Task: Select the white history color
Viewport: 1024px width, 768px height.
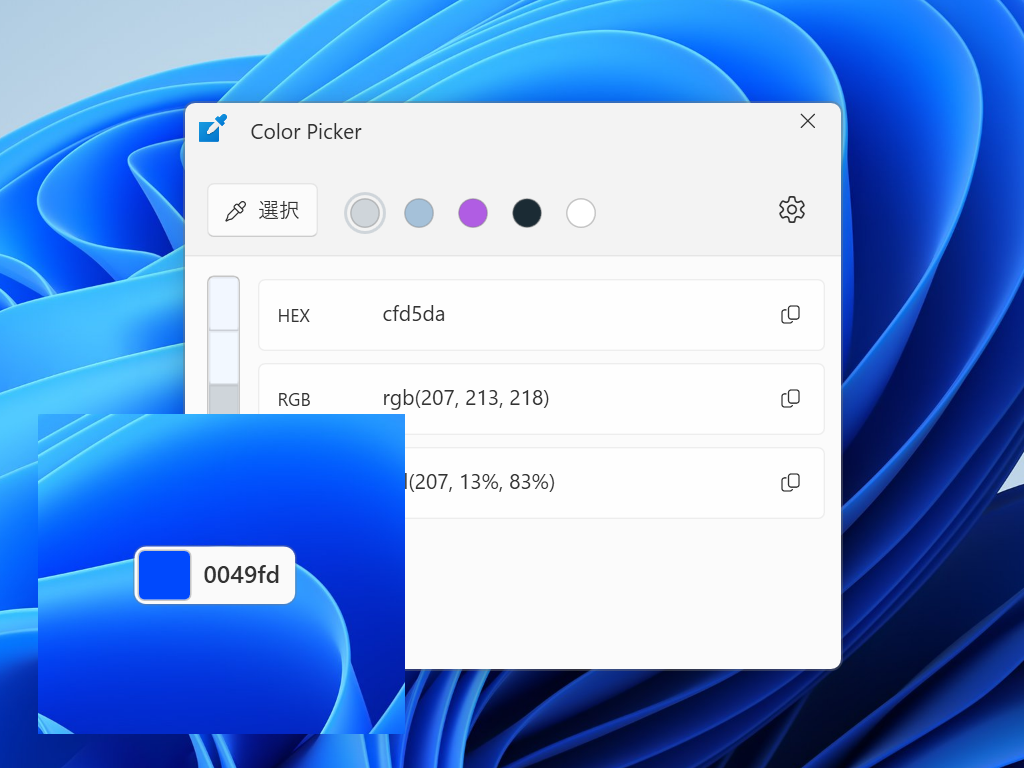Action: (x=581, y=213)
